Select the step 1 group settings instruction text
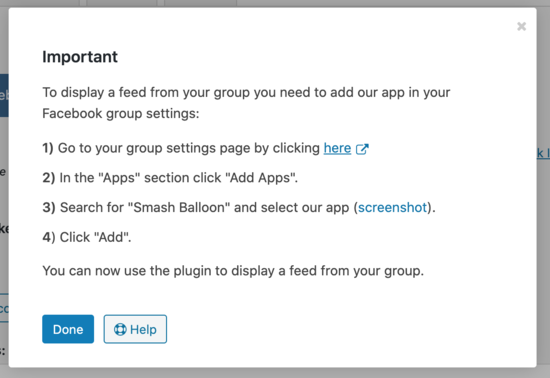 point(205,148)
